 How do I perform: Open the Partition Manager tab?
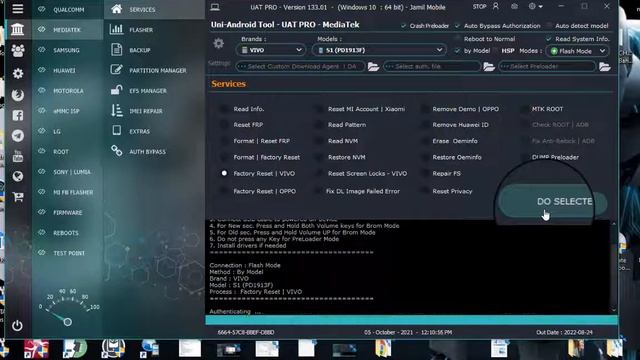[x=154, y=70]
